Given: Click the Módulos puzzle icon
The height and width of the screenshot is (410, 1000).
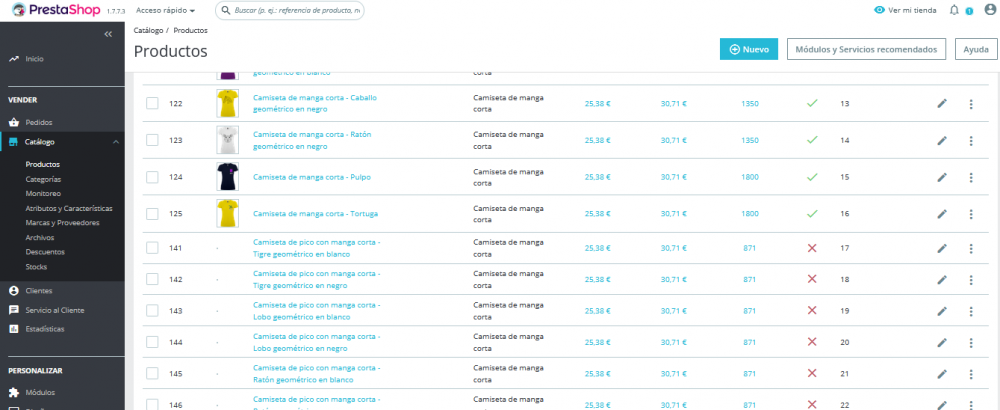Looking at the screenshot, I should coord(13,392).
